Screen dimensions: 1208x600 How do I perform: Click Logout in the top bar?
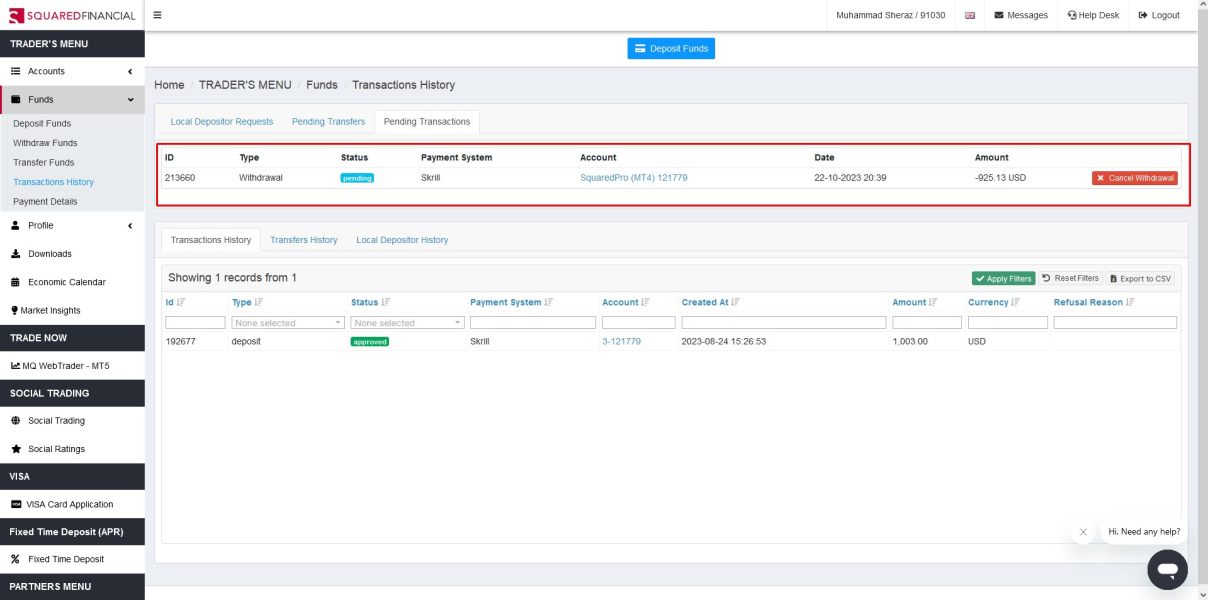click(1159, 15)
